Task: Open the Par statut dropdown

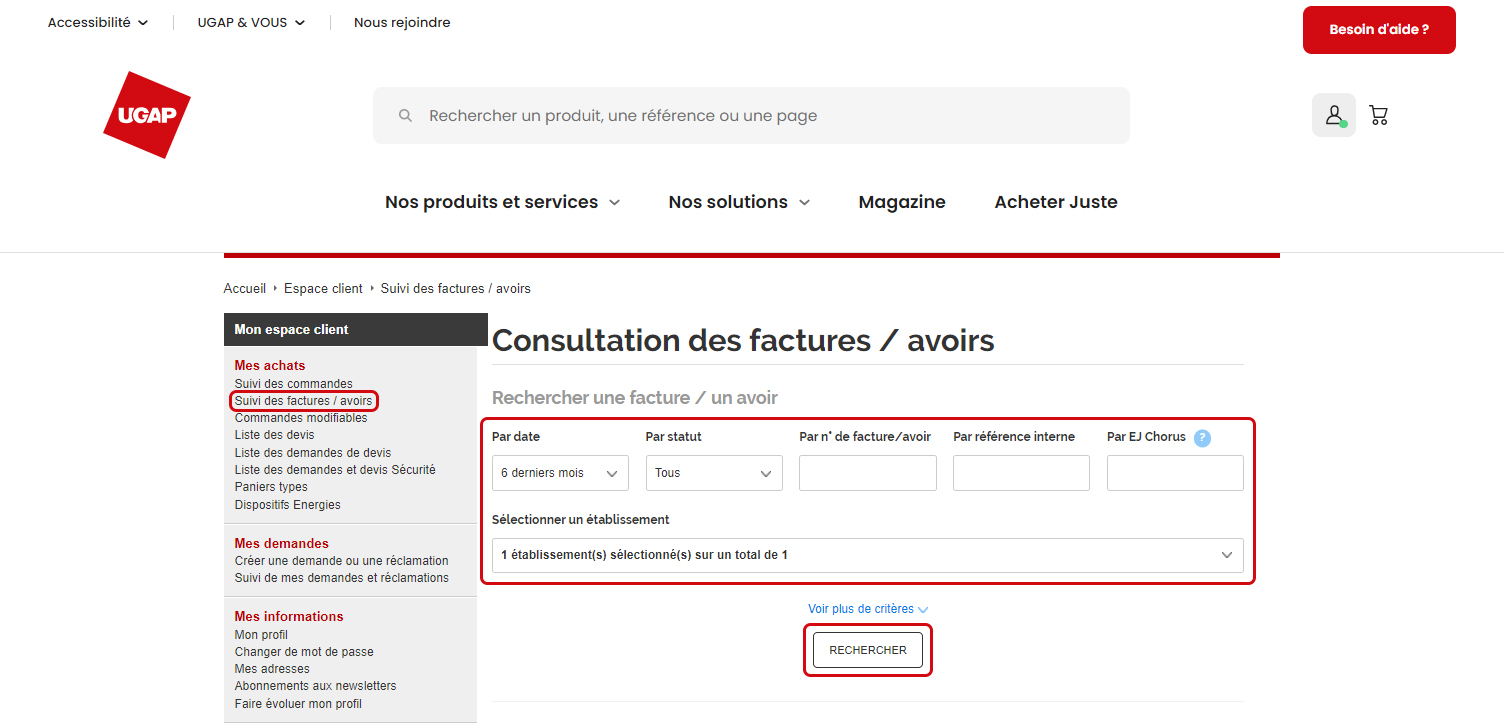Action: tap(714, 473)
